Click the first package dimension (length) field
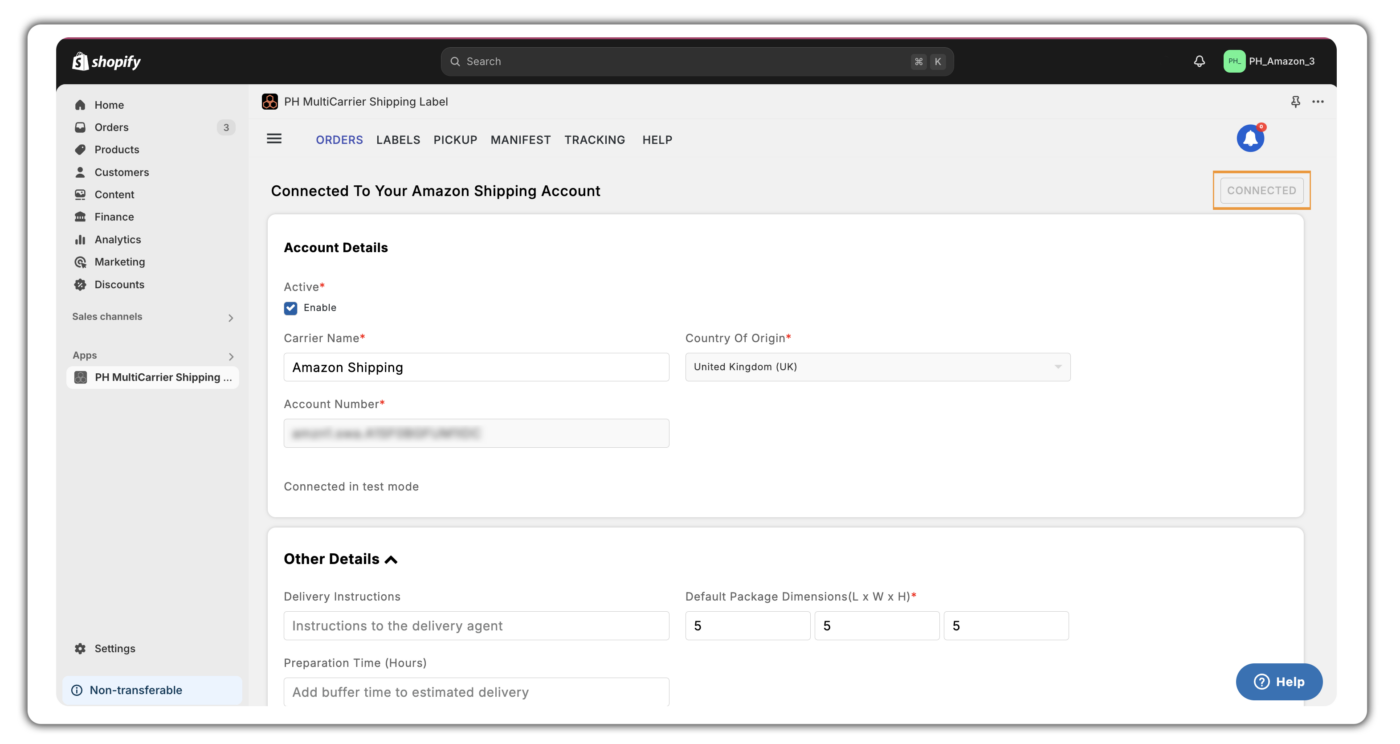Image resolution: width=1400 pixels, height=744 pixels. click(748, 626)
